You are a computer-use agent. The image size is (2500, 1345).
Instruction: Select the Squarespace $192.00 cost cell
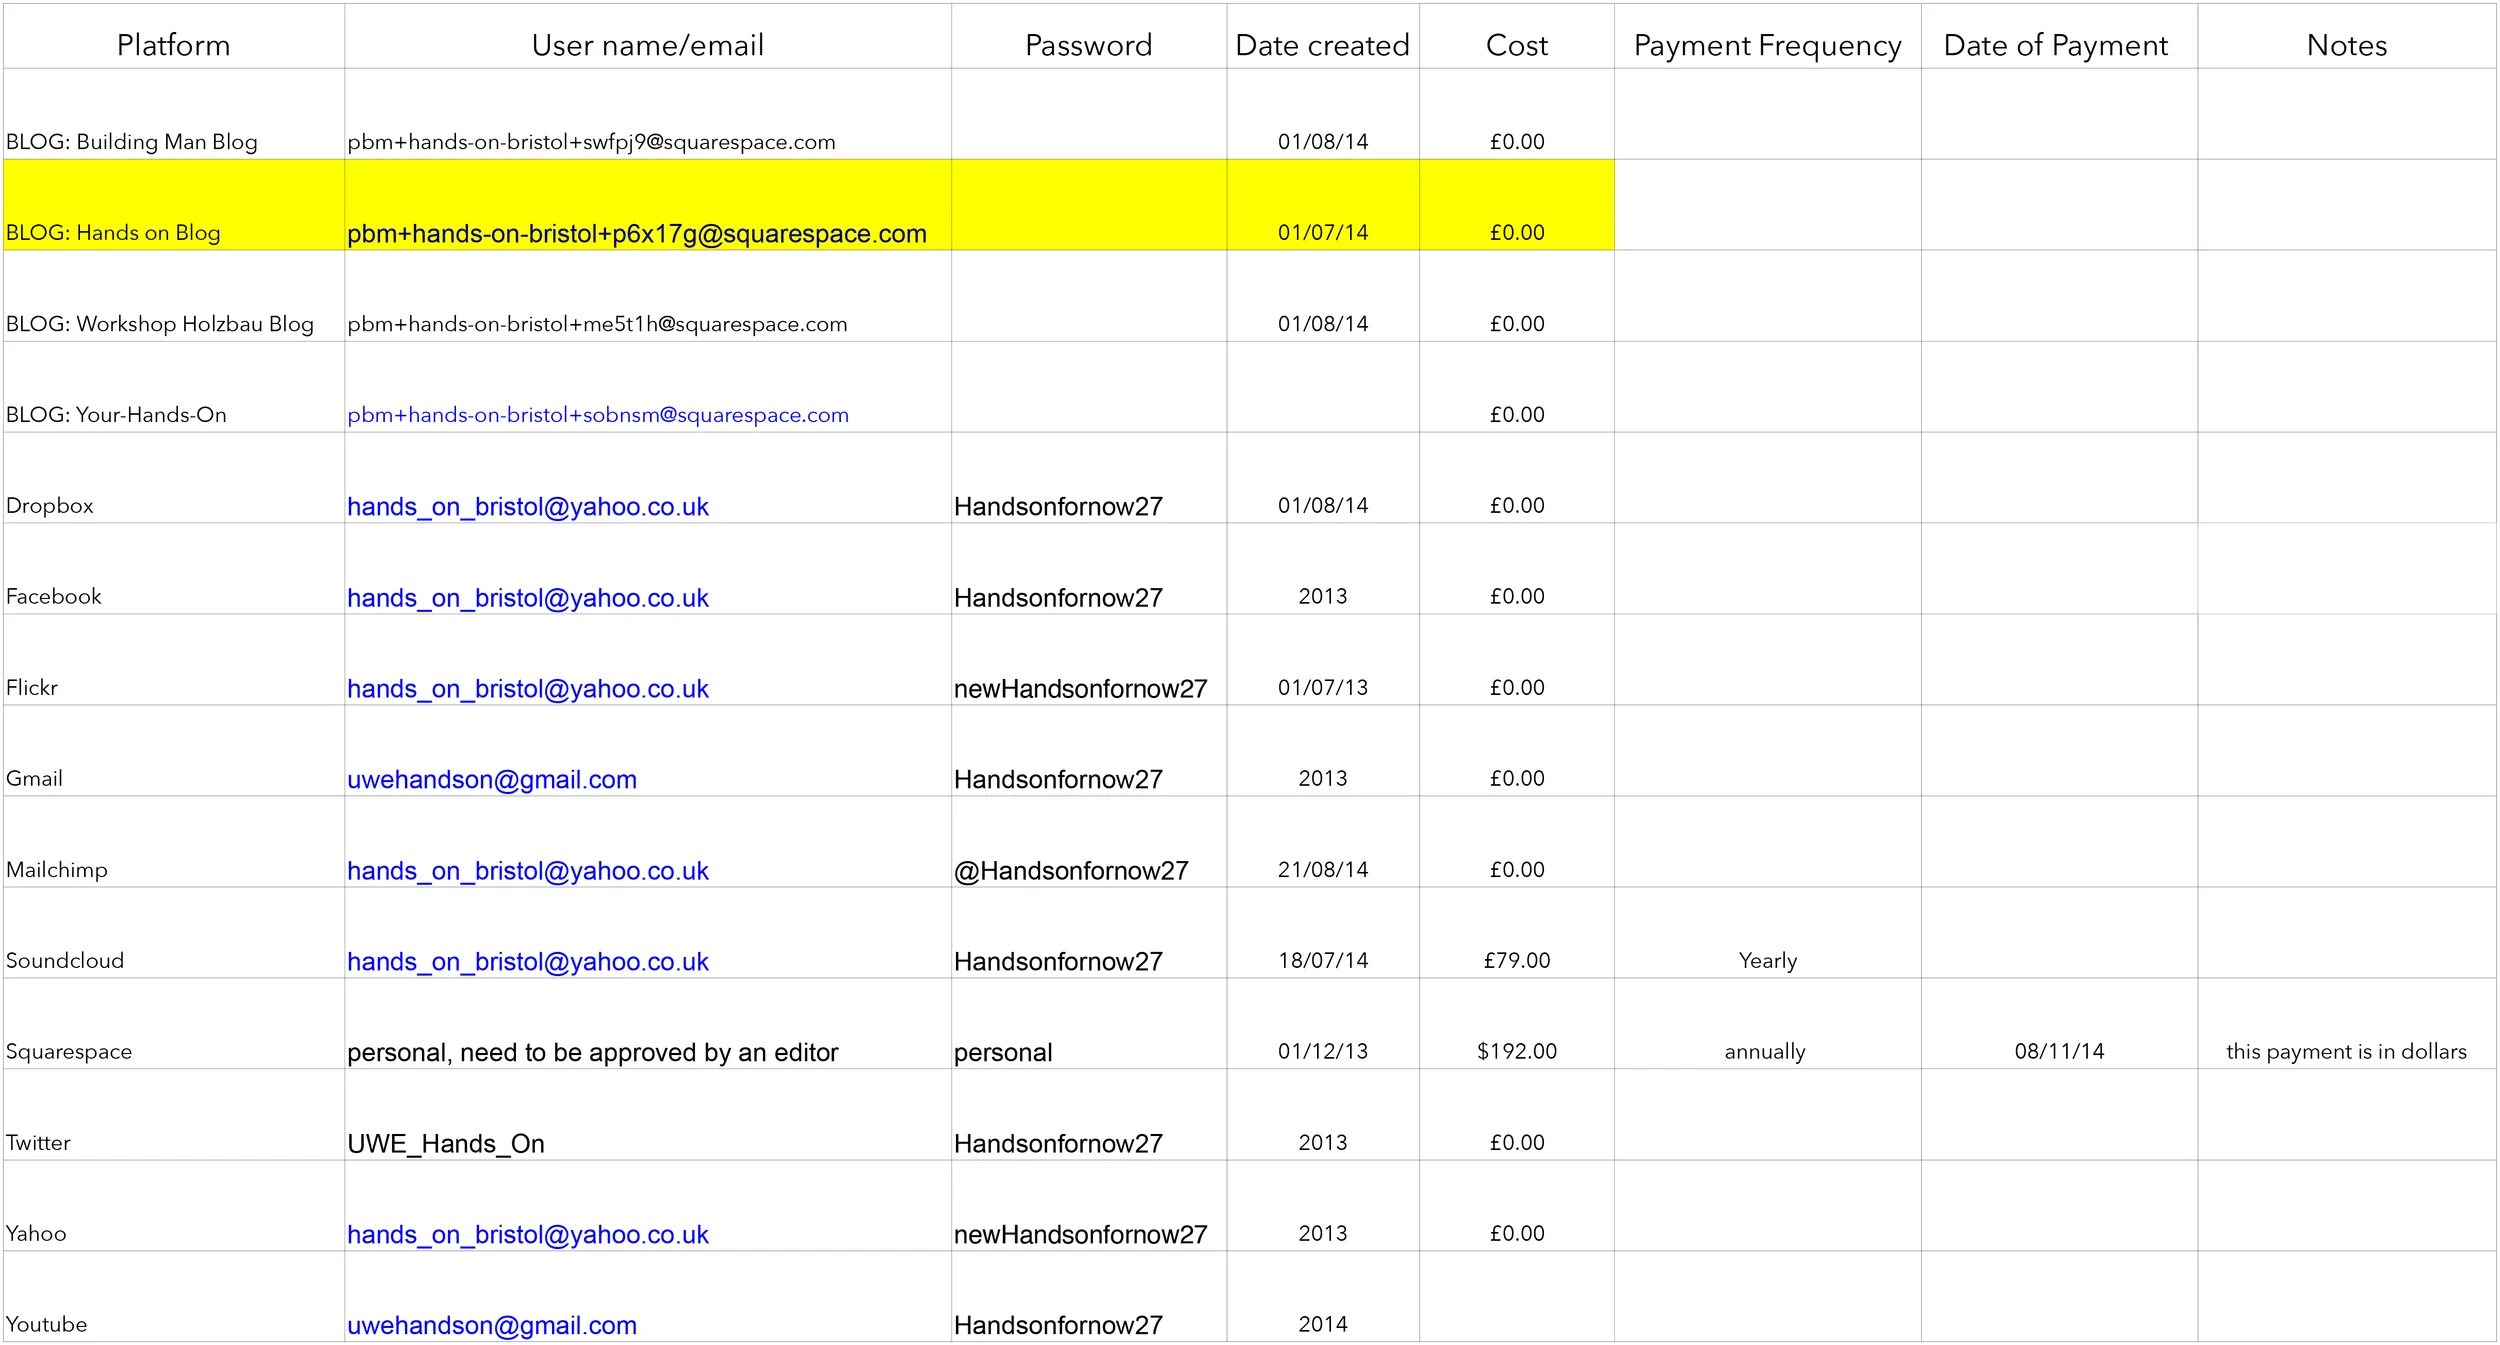[1516, 1051]
